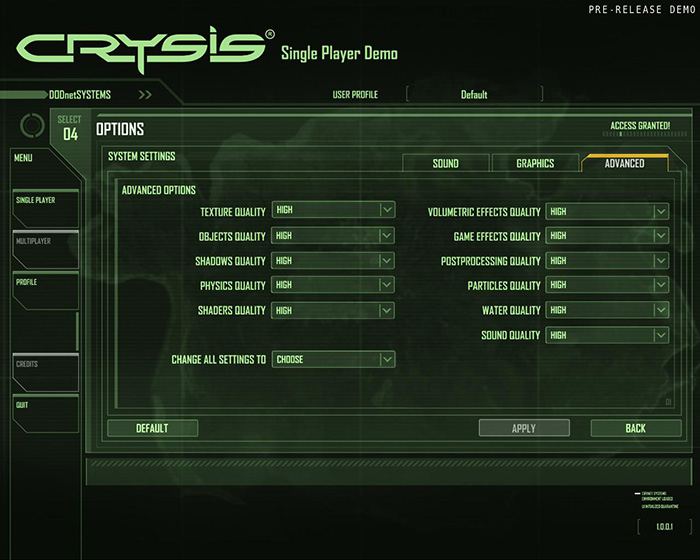Click the Texture Quality label
Image resolution: width=700 pixels, height=560 pixels.
(233, 212)
